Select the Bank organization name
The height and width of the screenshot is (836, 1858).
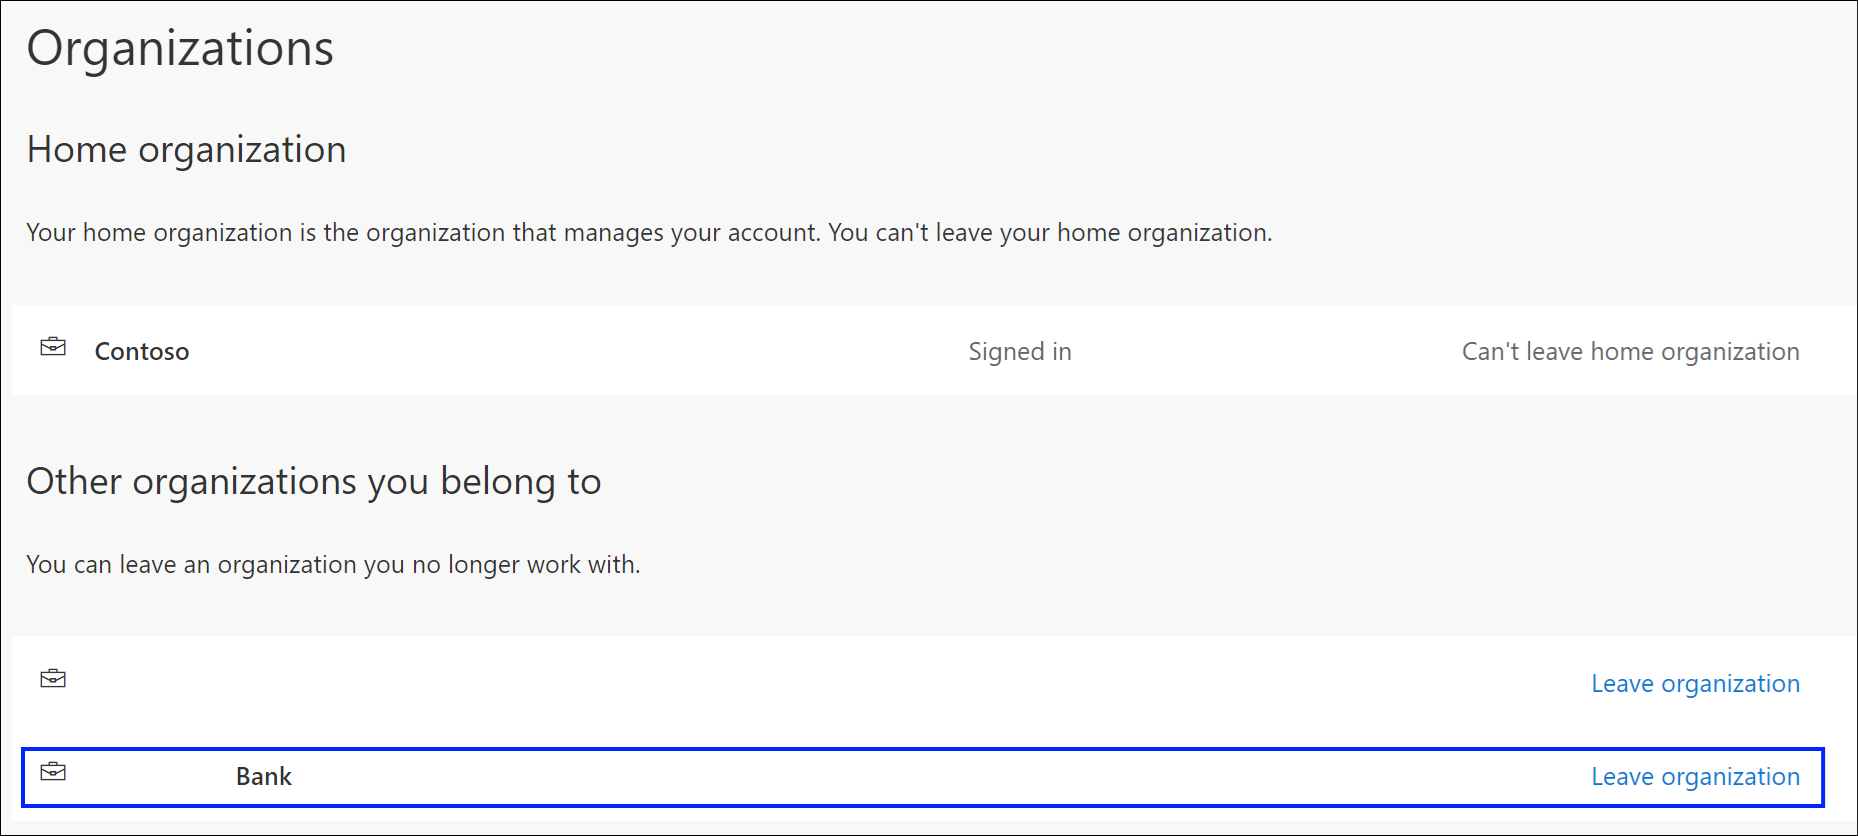(264, 777)
